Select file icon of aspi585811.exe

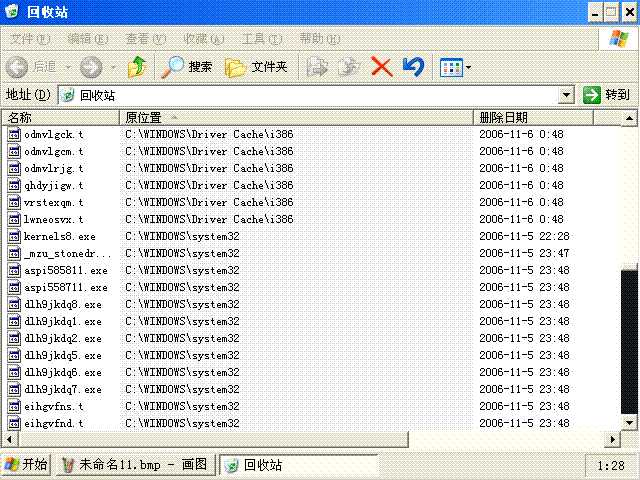tap(14, 270)
